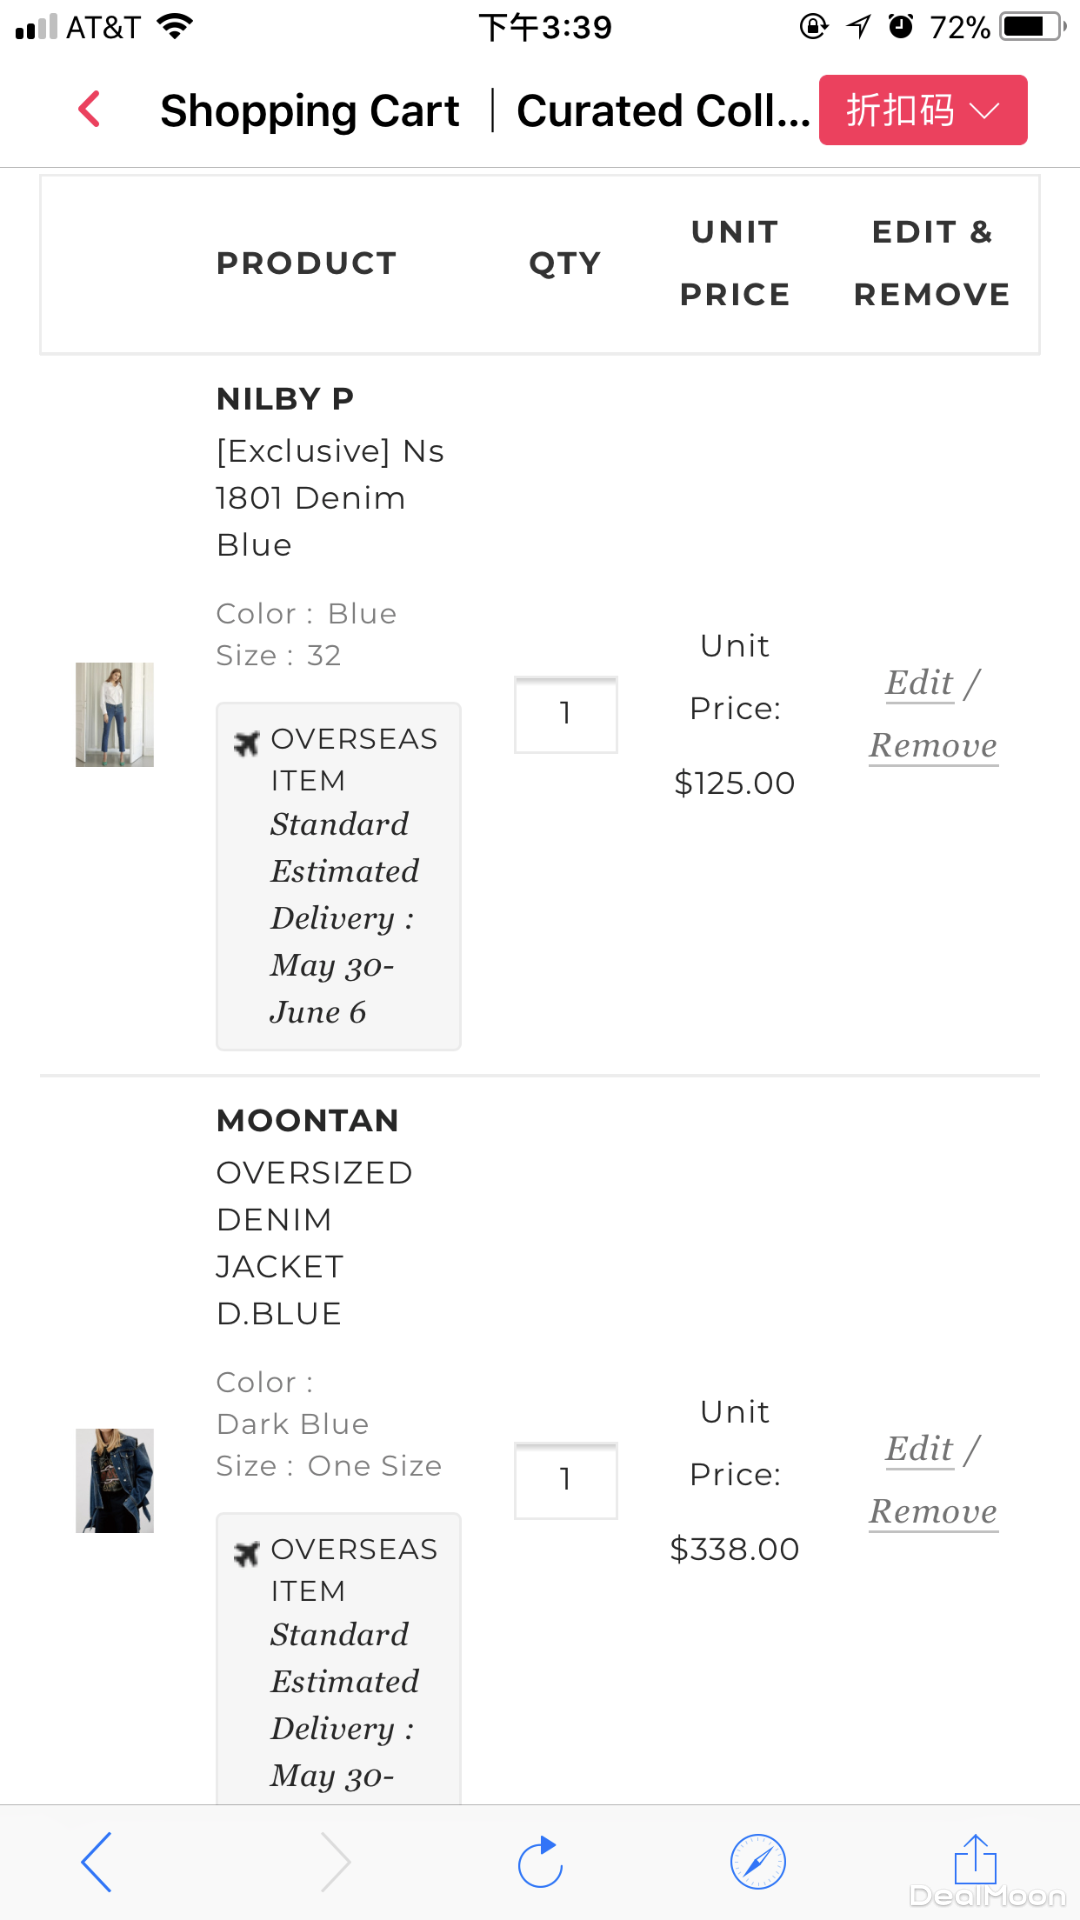Click Edit link for Moontan jacket

[919, 1449]
